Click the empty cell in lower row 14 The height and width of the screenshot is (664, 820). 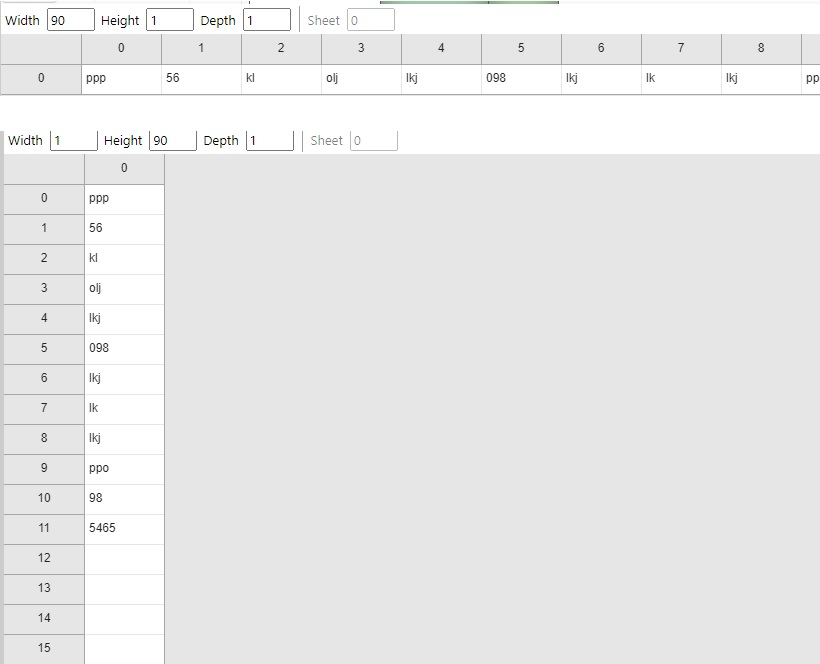124,620
